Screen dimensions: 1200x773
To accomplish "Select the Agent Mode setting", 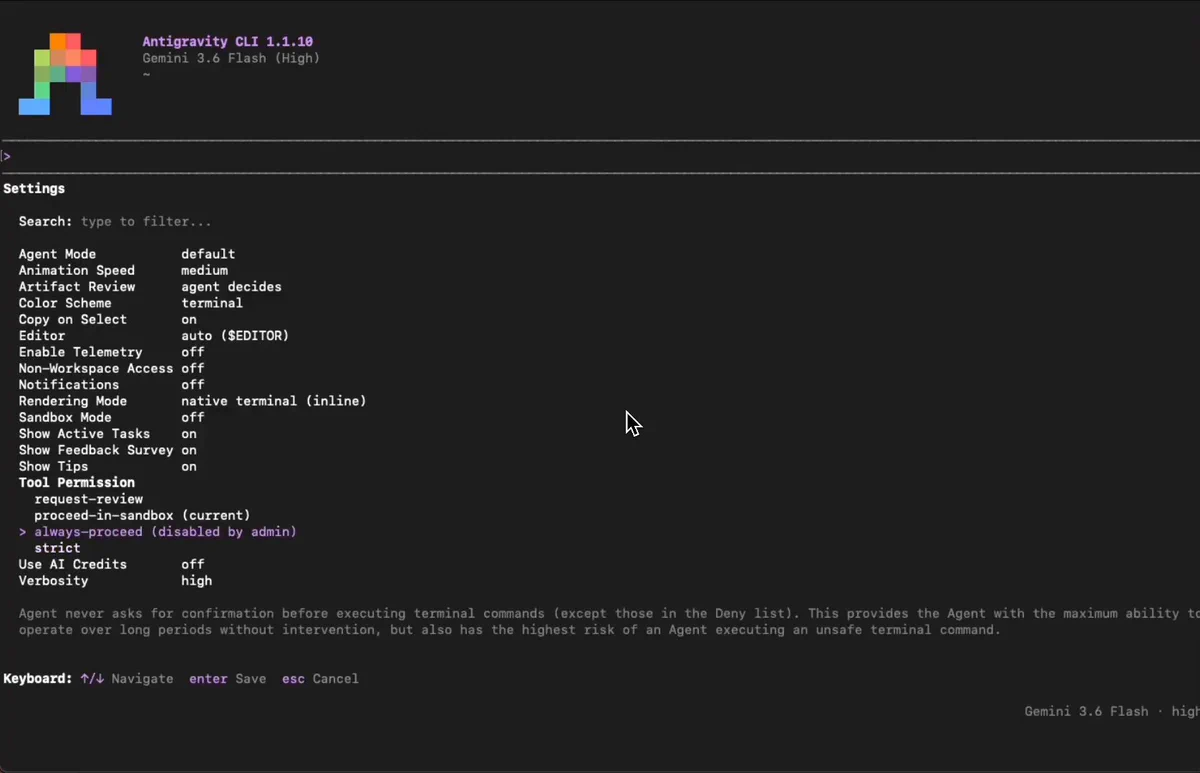I will point(127,254).
